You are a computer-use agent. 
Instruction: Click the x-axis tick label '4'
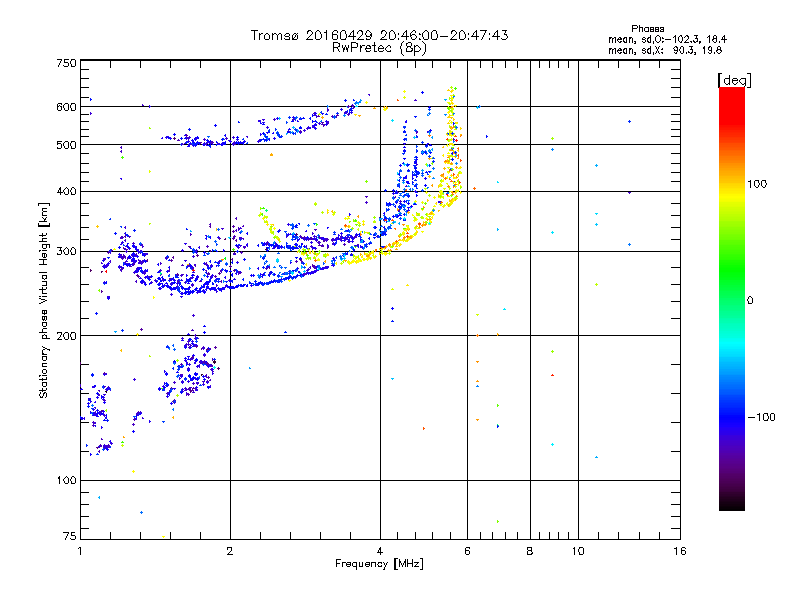[x=380, y=551]
